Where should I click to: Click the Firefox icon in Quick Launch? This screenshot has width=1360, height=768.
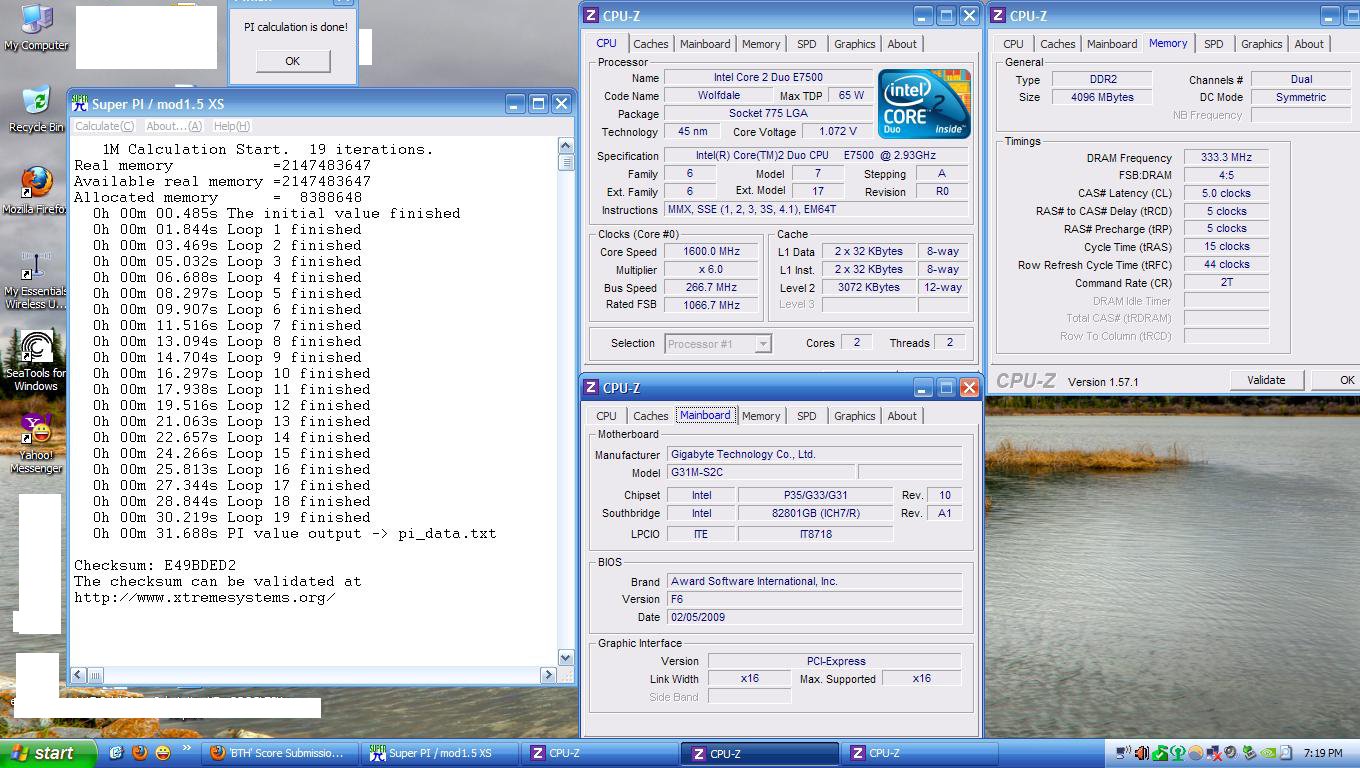139,753
